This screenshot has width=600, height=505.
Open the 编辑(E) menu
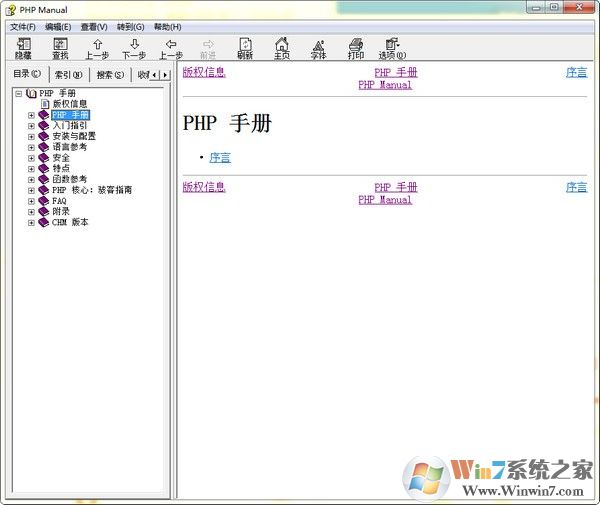pos(58,27)
